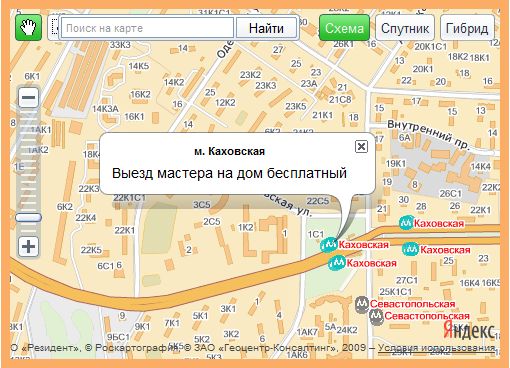Click the Найти search button

(x=266, y=28)
